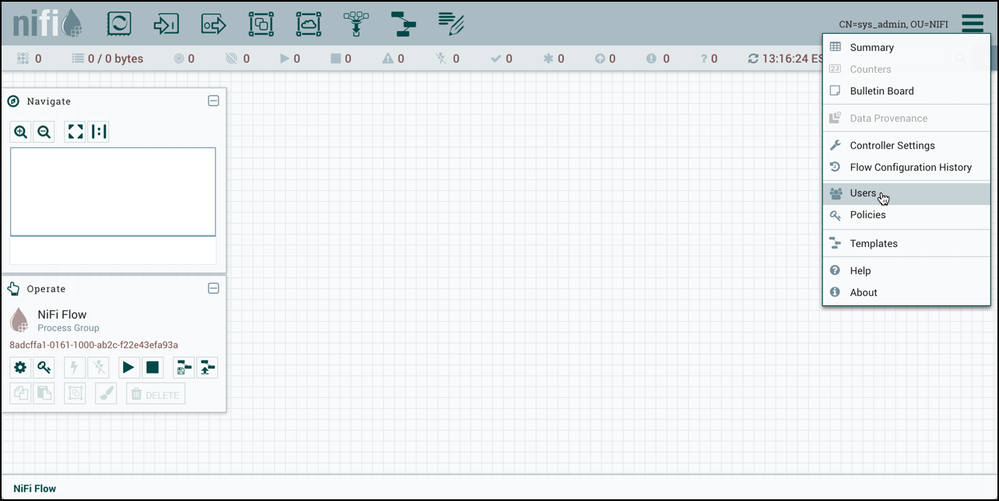Fit the flow to screen
Image resolution: width=999 pixels, height=501 pixels.
75,132
